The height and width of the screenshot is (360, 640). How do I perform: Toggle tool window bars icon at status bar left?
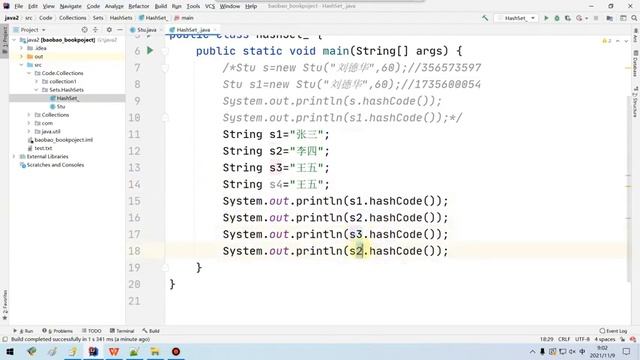point(5,339)
